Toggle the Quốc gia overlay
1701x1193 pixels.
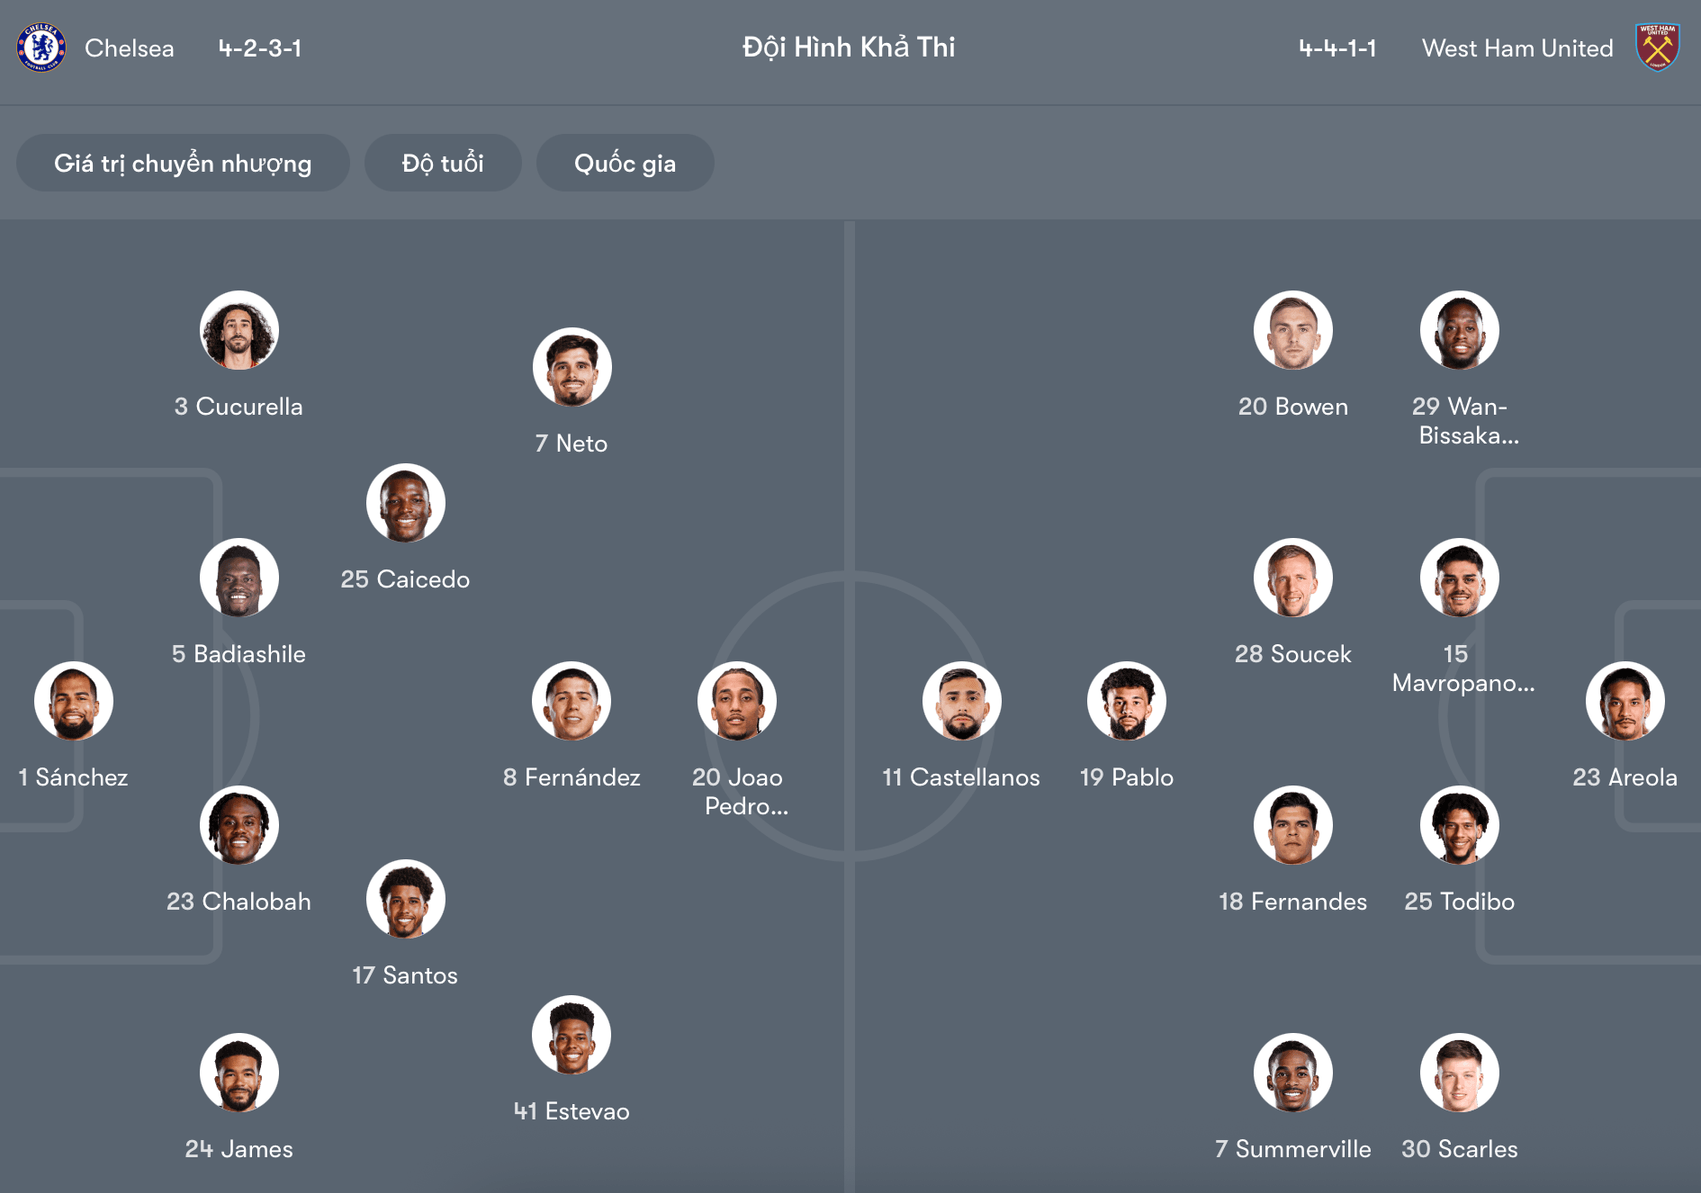pyautogui.click(x=625, y=162)
